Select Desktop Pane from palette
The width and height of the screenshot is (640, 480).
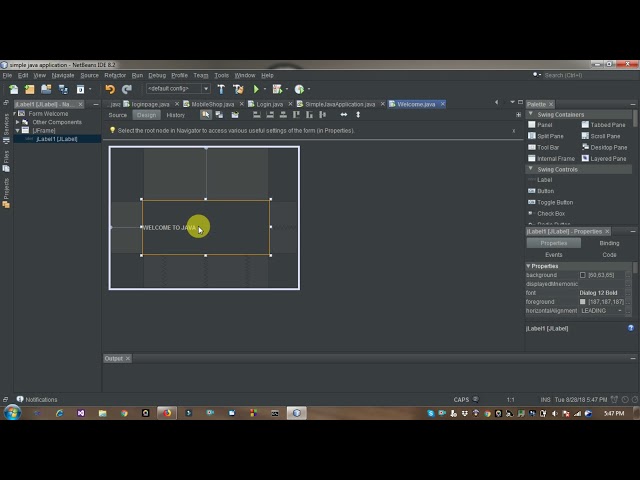(604, 147)
